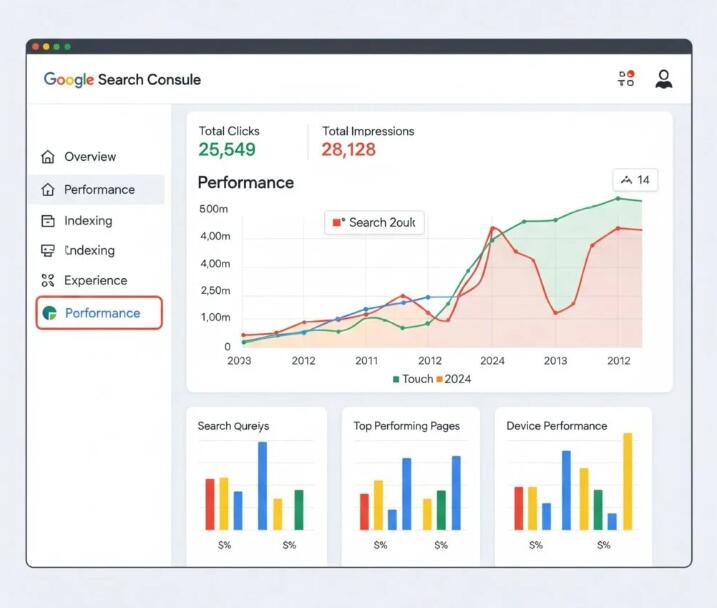Toggle the Touch legend series
717x608 pixels.
point(412,379)
